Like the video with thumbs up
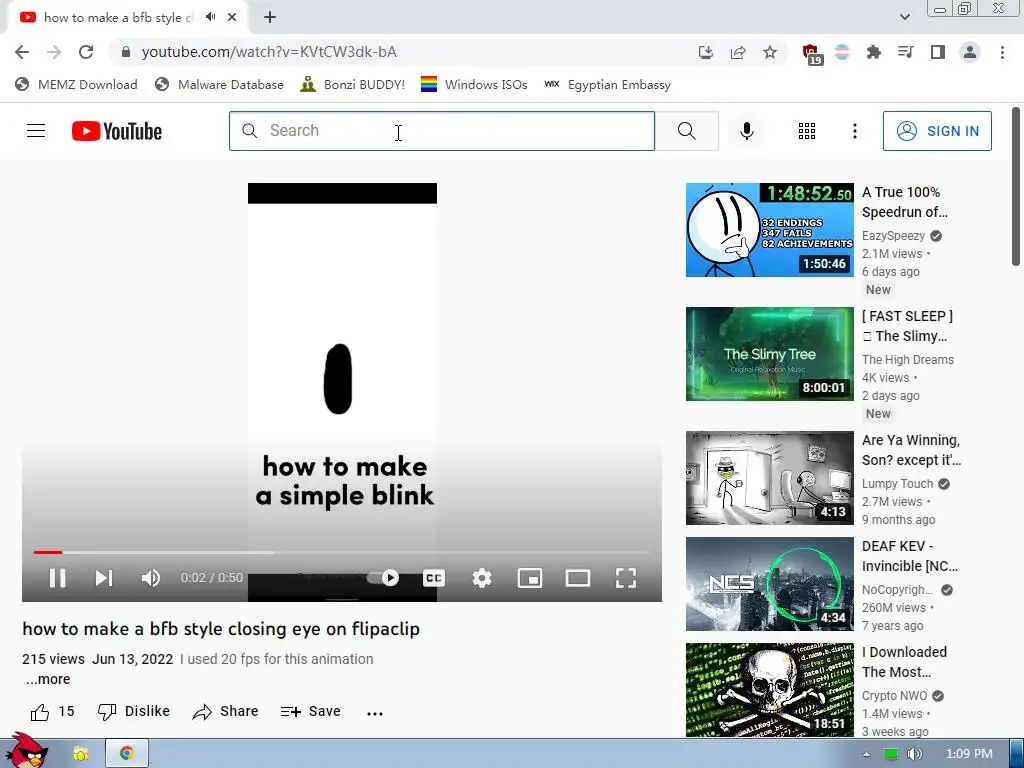Screen dimensions: 1024x768 pyautogui.click(x=52, y=711)
